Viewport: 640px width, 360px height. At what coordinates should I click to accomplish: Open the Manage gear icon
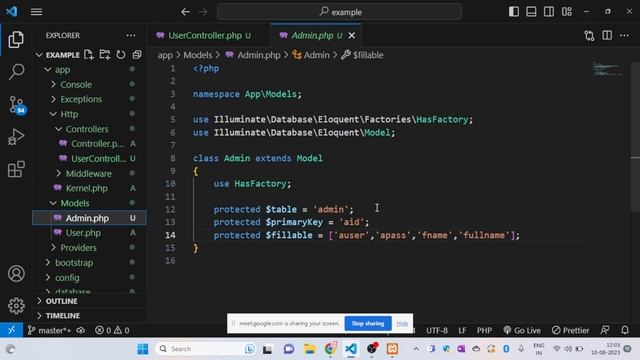point(16,305)
